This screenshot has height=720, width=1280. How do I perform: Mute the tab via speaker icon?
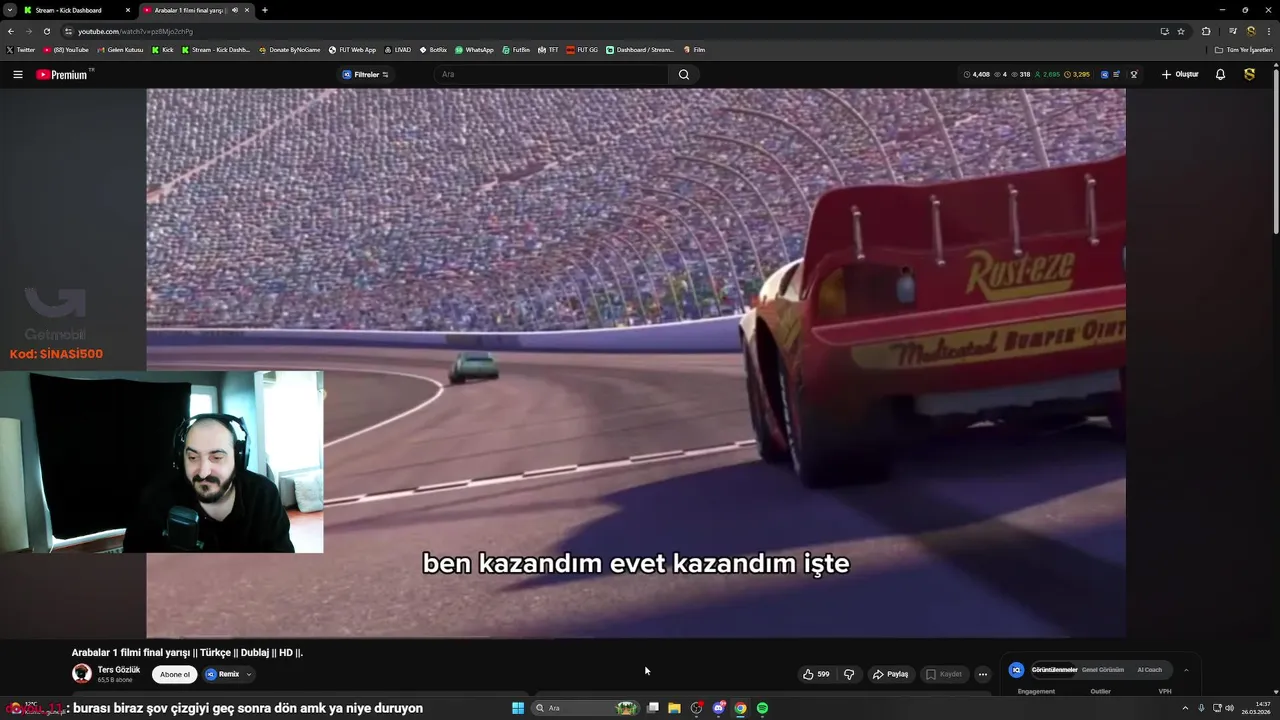pyautogui.click(x=235, y=10)
